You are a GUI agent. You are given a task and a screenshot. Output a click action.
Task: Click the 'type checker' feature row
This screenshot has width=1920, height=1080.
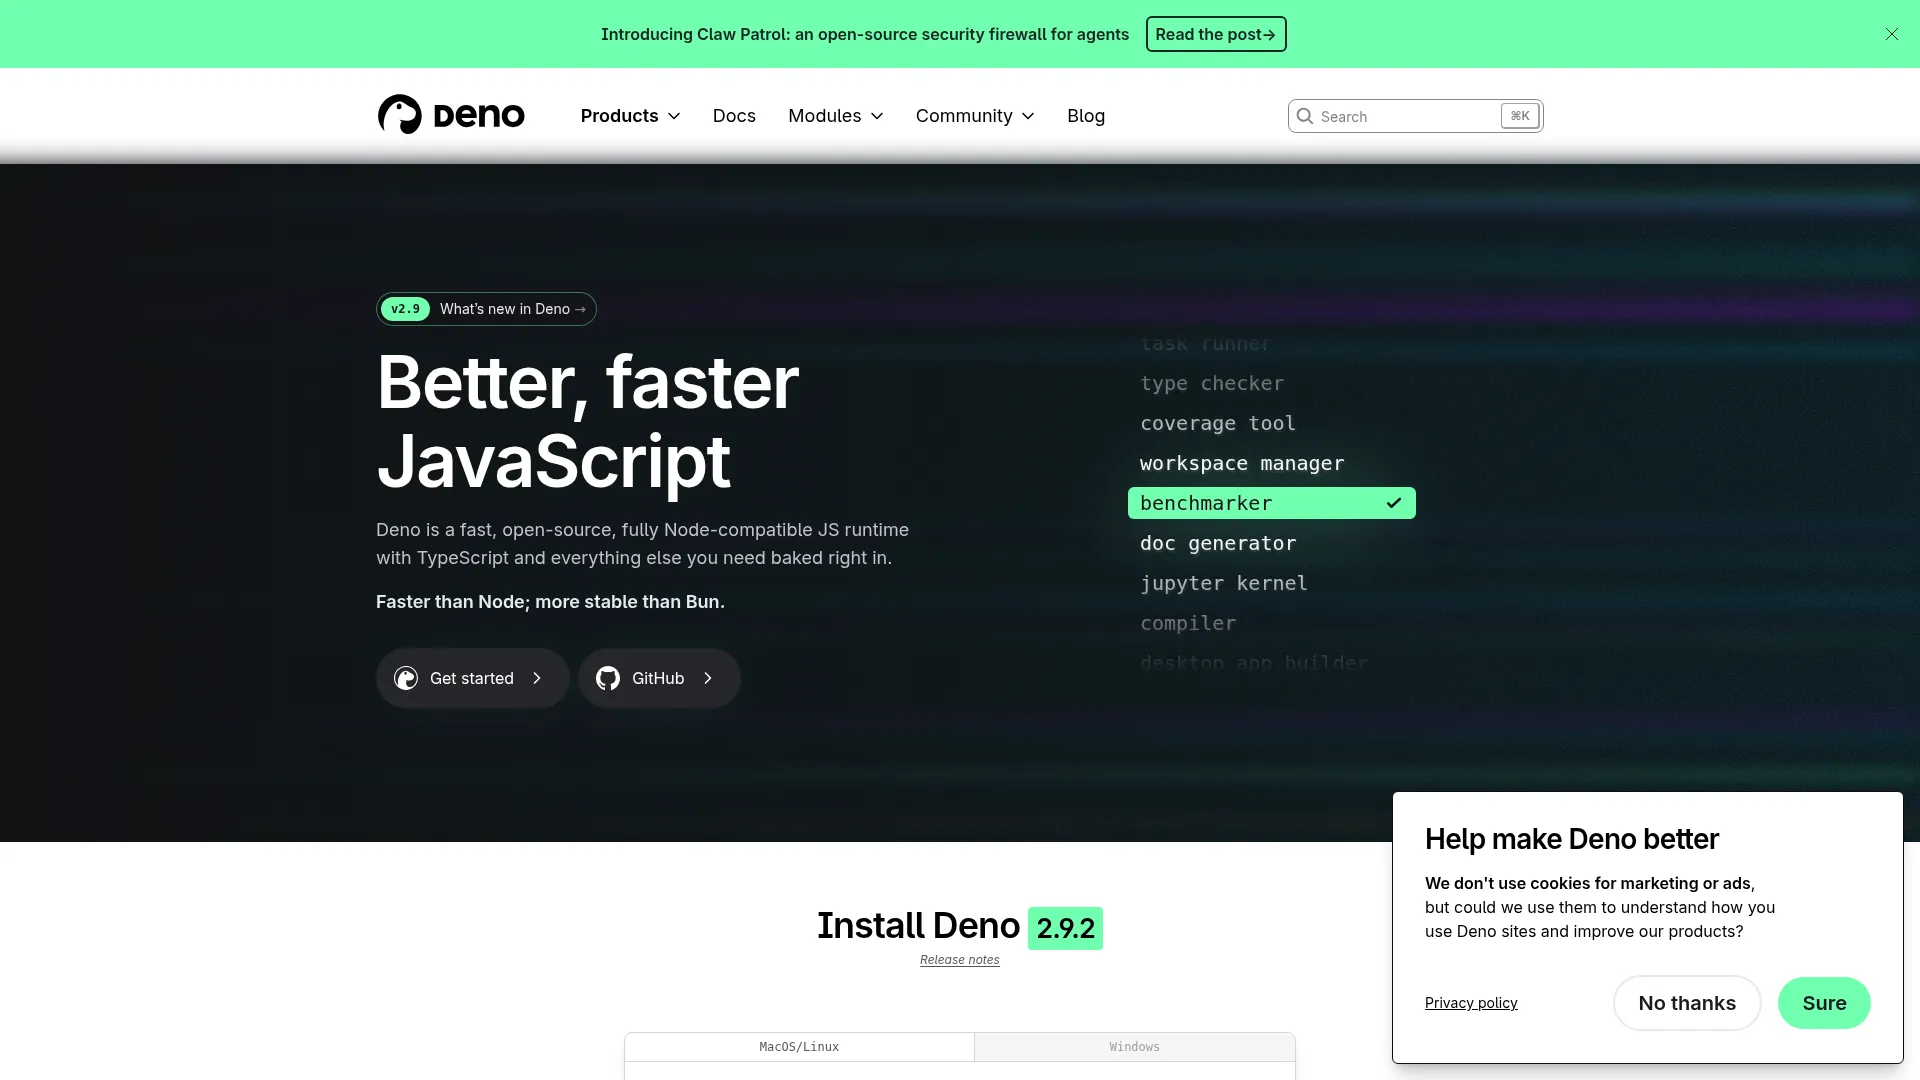1212,383
